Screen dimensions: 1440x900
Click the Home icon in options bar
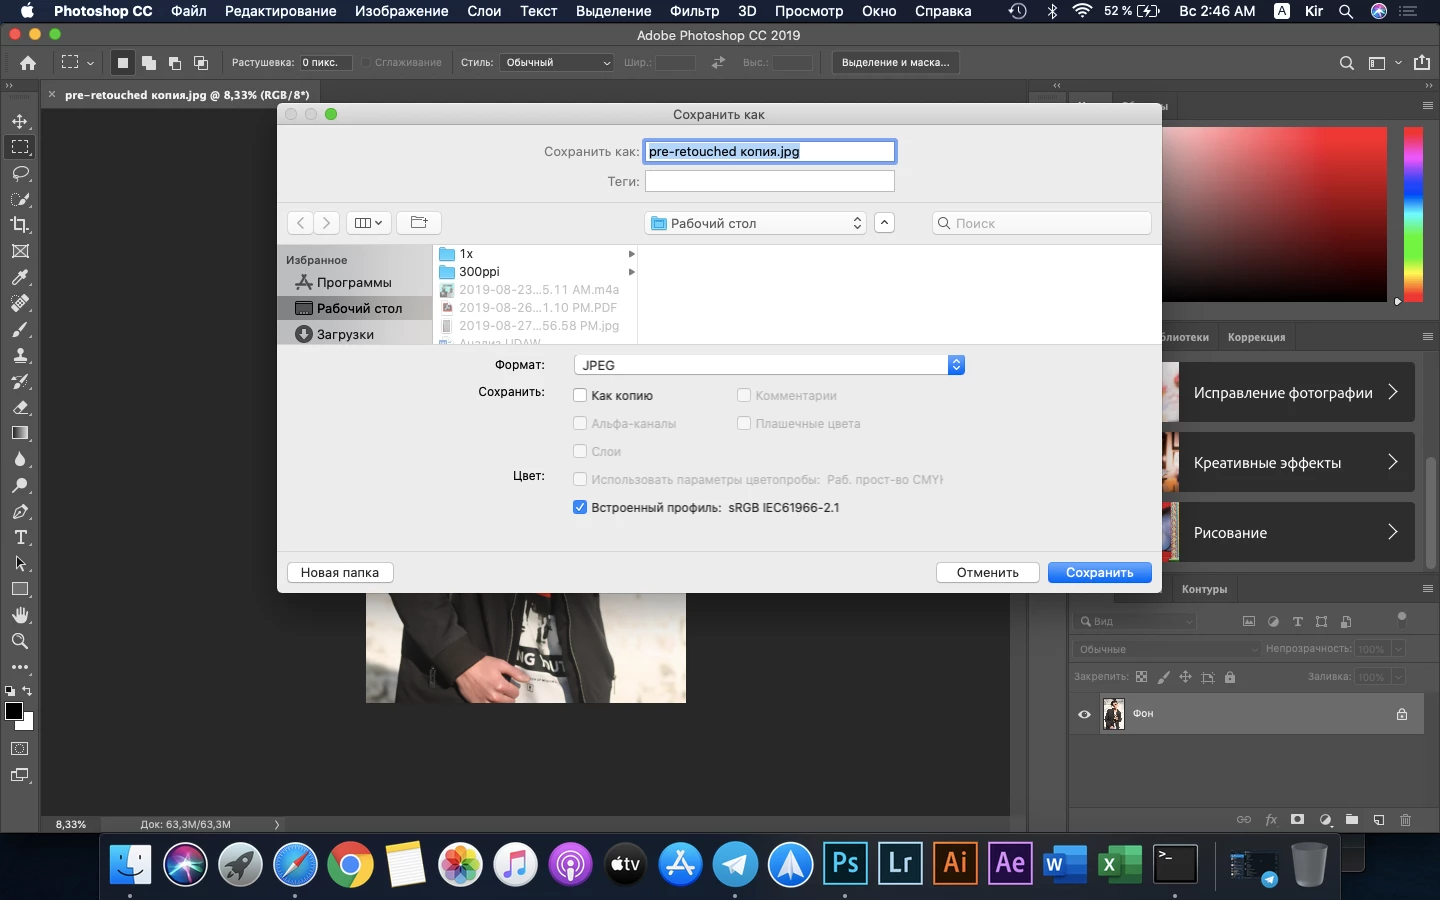click(28, 63)
